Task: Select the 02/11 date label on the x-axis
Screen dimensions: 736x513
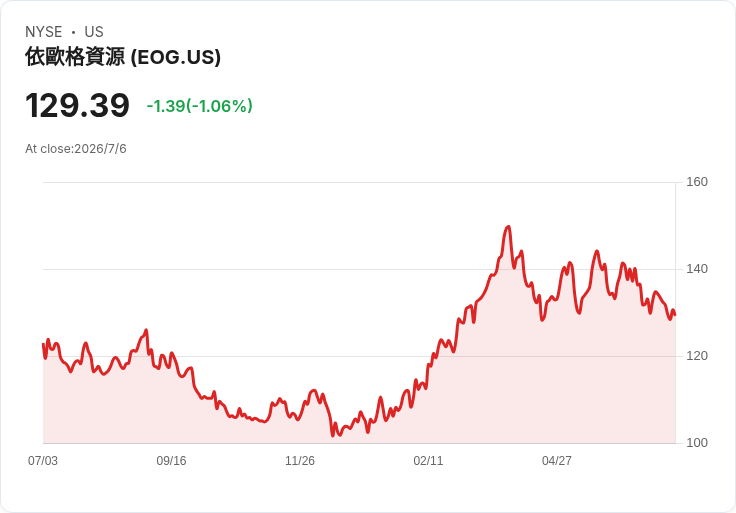Action: pos(428,461)
